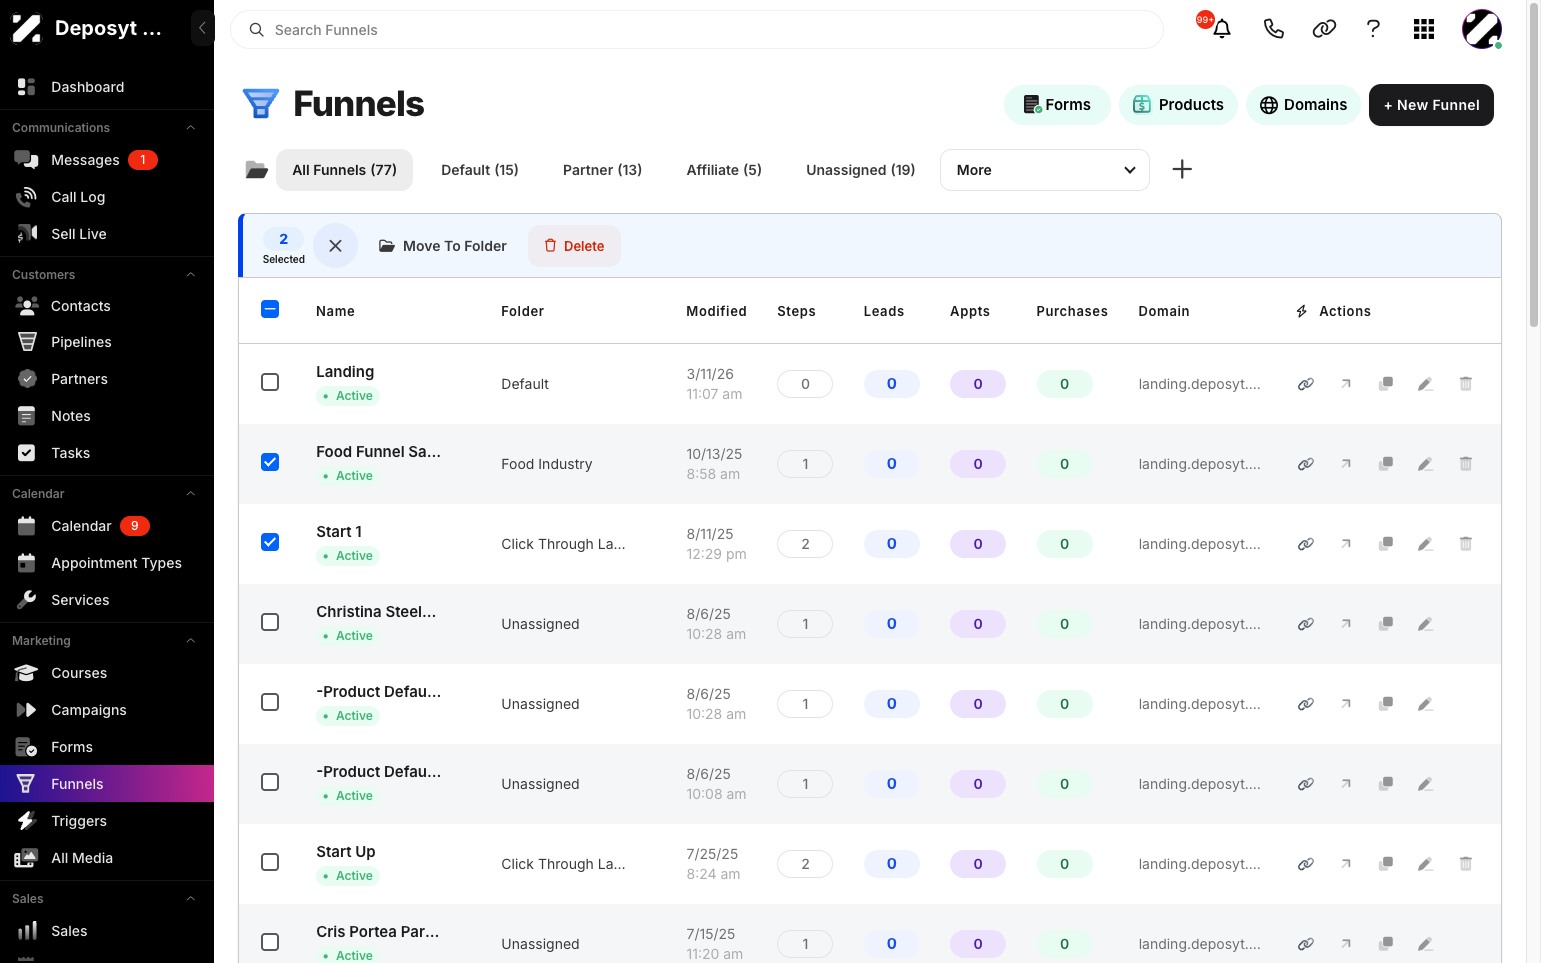This screenshot has width=1541, height=963.
Task: Click the Domains button
Action: (1303, 105)
